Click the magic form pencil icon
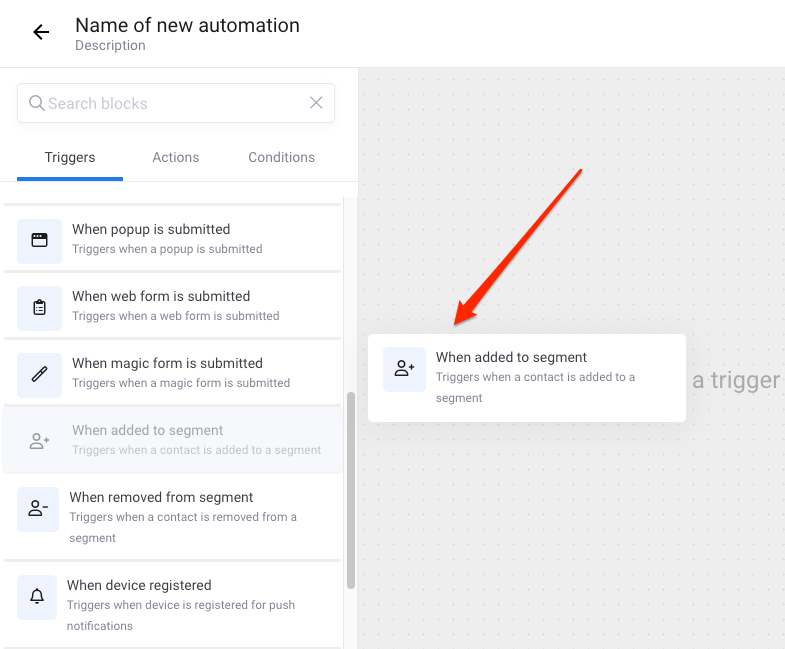The width and height of the screenshot is (785, 649). click(40, 375)
